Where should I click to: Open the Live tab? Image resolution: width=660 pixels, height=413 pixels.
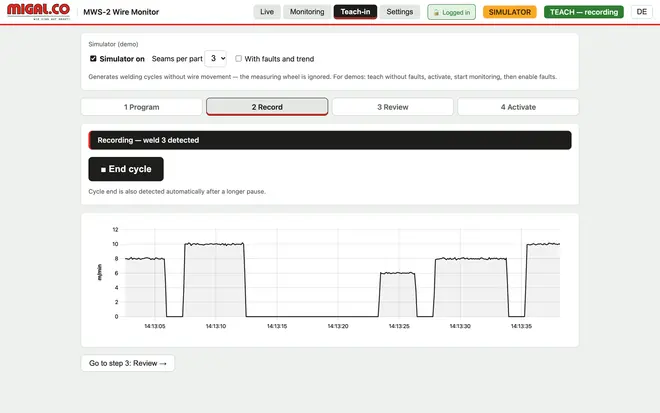tap(267, 12)
